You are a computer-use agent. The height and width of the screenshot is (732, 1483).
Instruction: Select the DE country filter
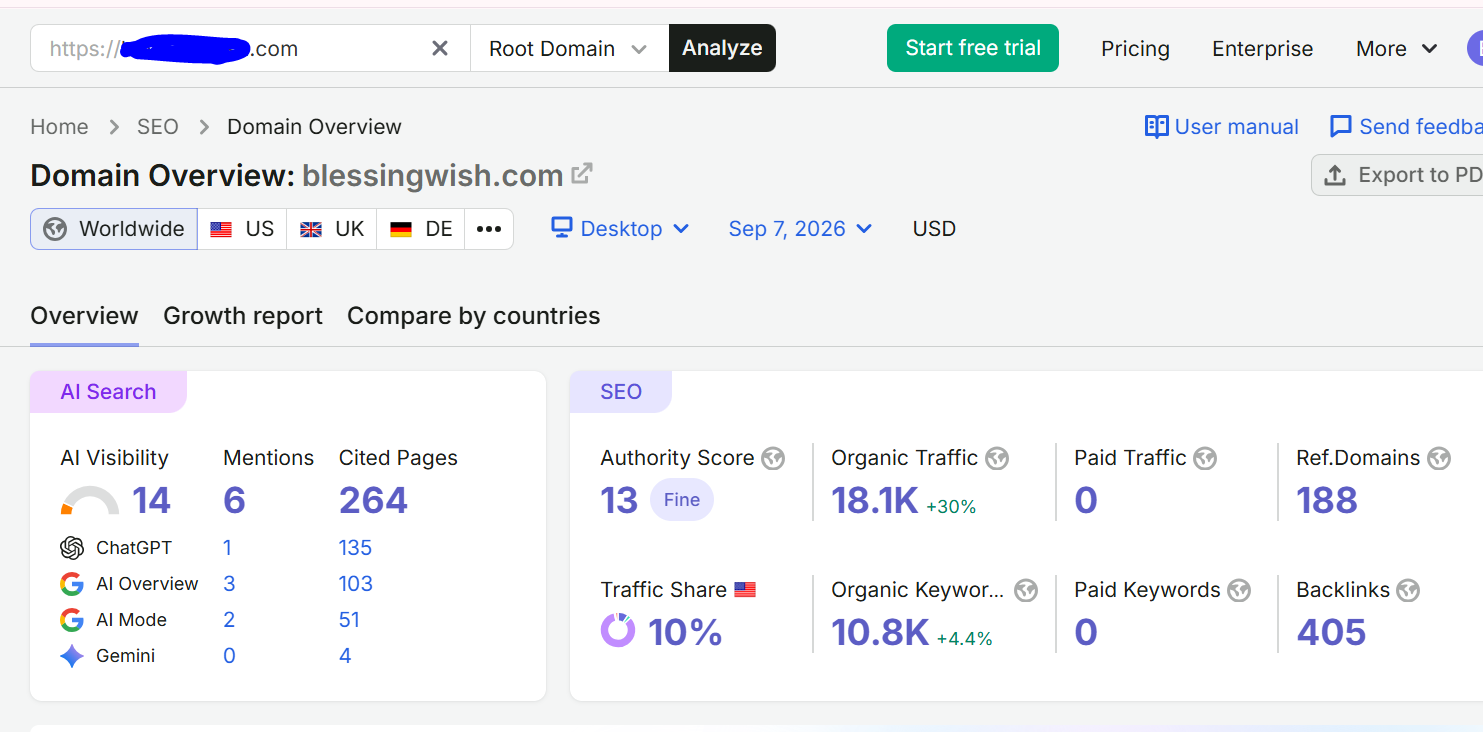pos(421,229)
